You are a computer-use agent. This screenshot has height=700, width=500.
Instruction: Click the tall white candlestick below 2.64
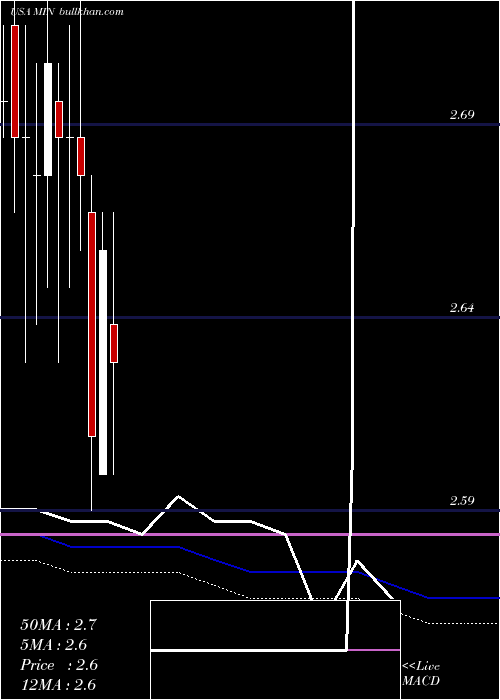click(103, 362)
